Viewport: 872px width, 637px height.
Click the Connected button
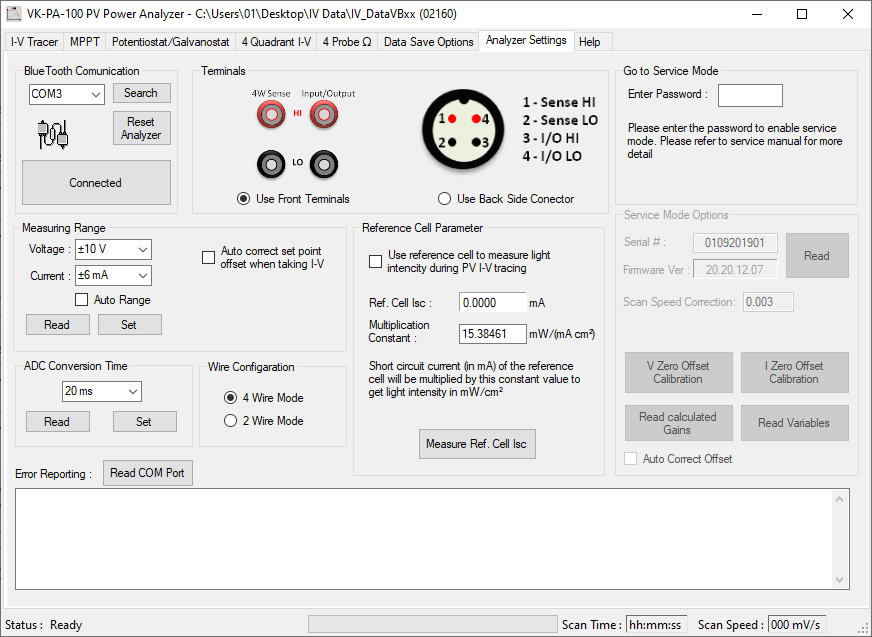pos(96,182)
